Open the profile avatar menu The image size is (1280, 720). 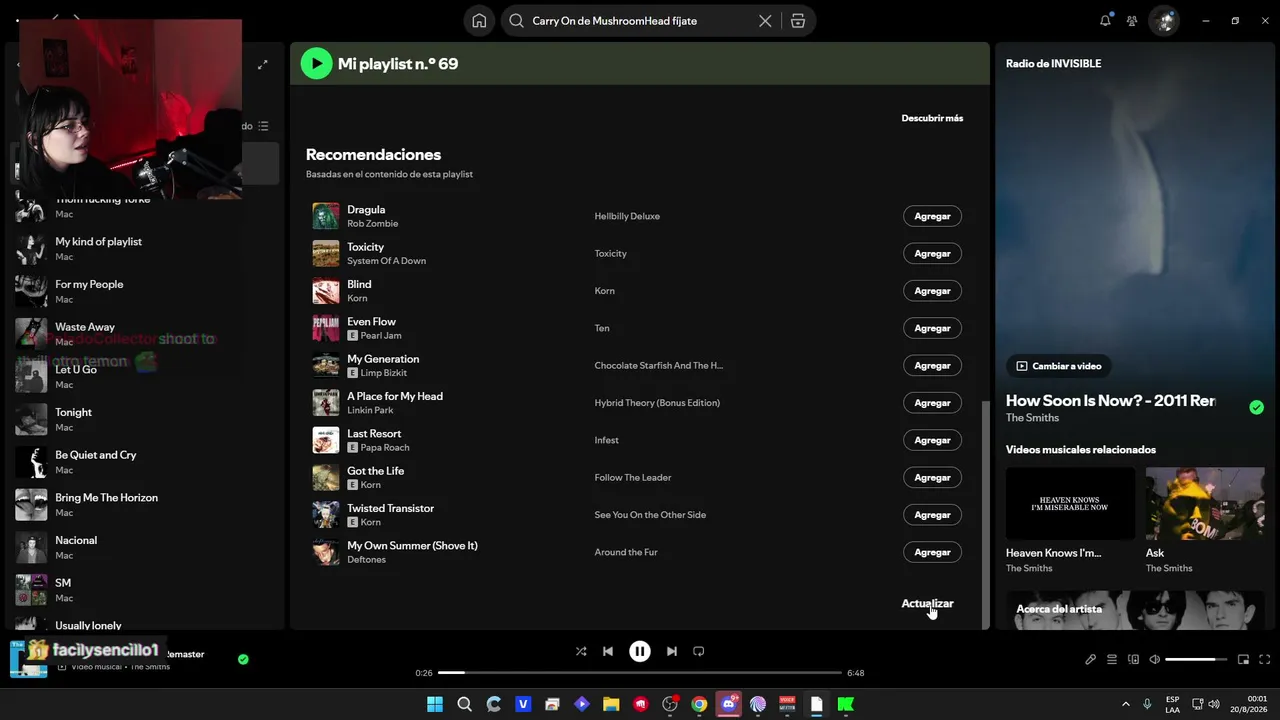(x=1163, y=21)
